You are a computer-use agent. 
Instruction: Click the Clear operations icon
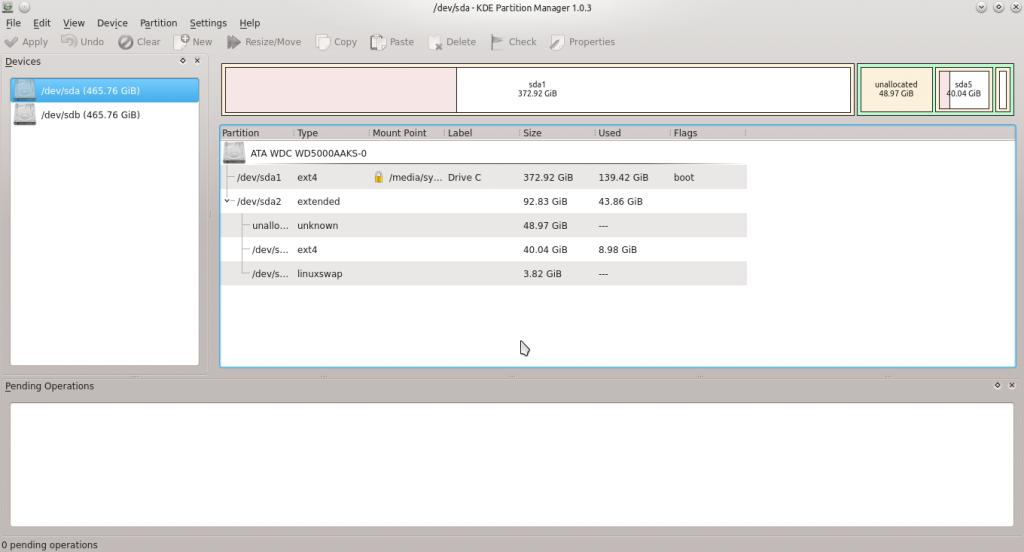click(x=126, y=42)
